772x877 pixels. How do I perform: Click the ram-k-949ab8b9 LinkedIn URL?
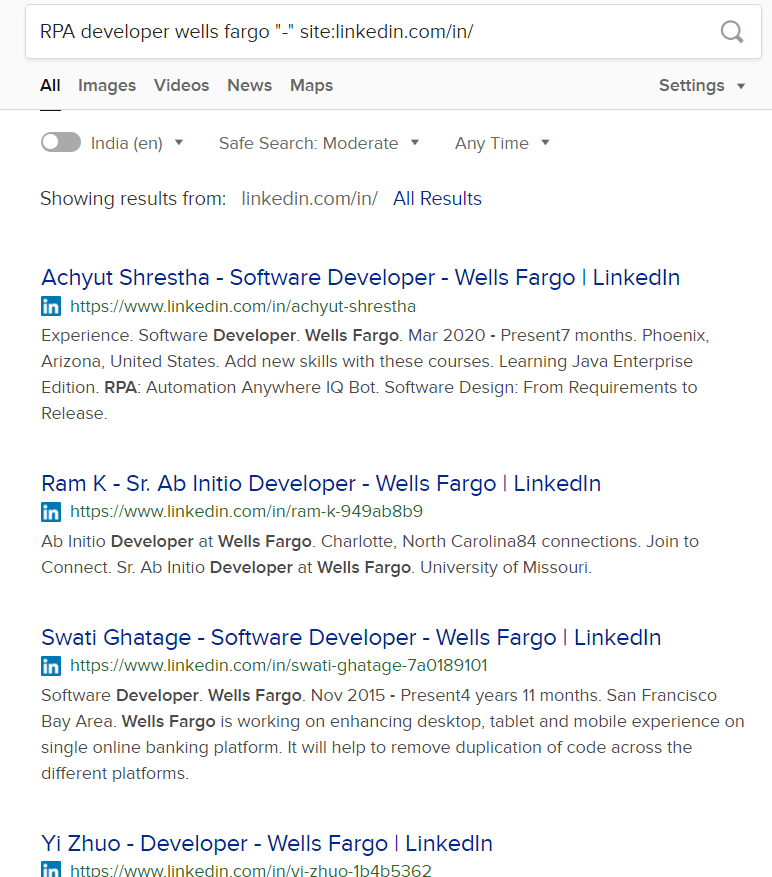pyautogui.click(x=246, y=512)
